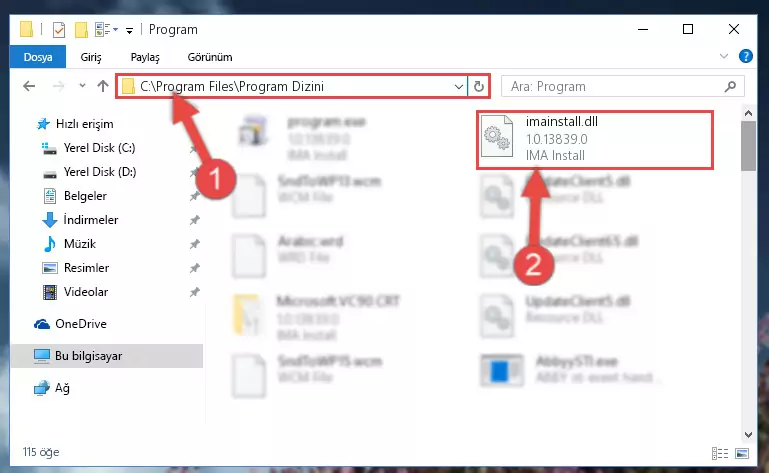Open the help question mark icon
The height and width of the screenshot is (473, 769).
[x=745, y=56]
